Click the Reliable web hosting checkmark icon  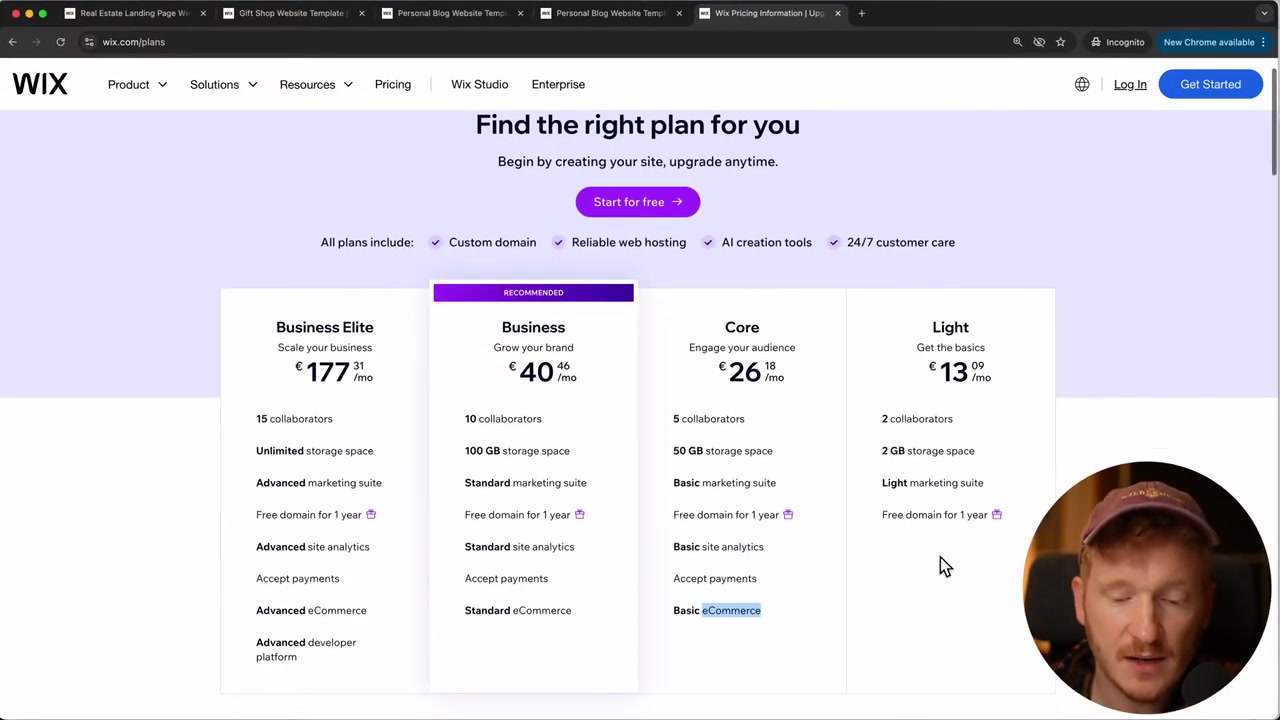coord(558,242)
